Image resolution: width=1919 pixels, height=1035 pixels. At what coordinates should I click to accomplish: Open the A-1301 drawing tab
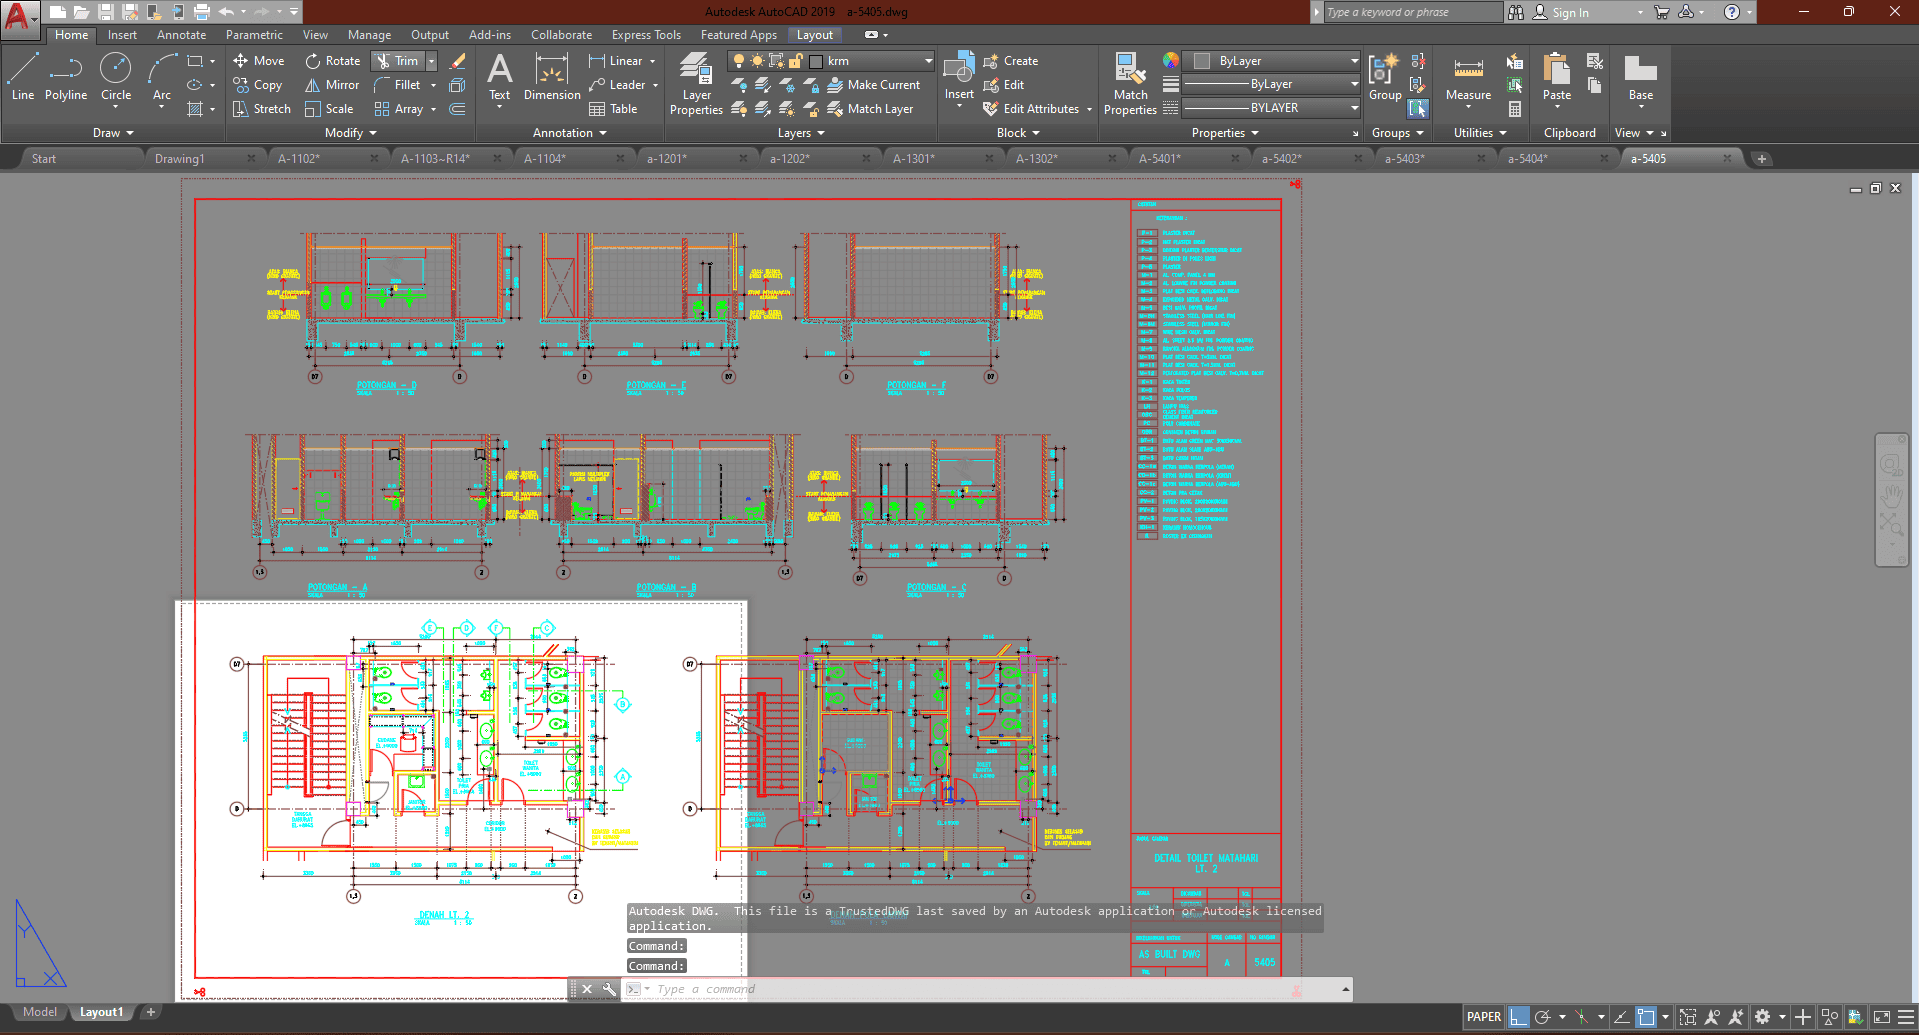point(913,159)
